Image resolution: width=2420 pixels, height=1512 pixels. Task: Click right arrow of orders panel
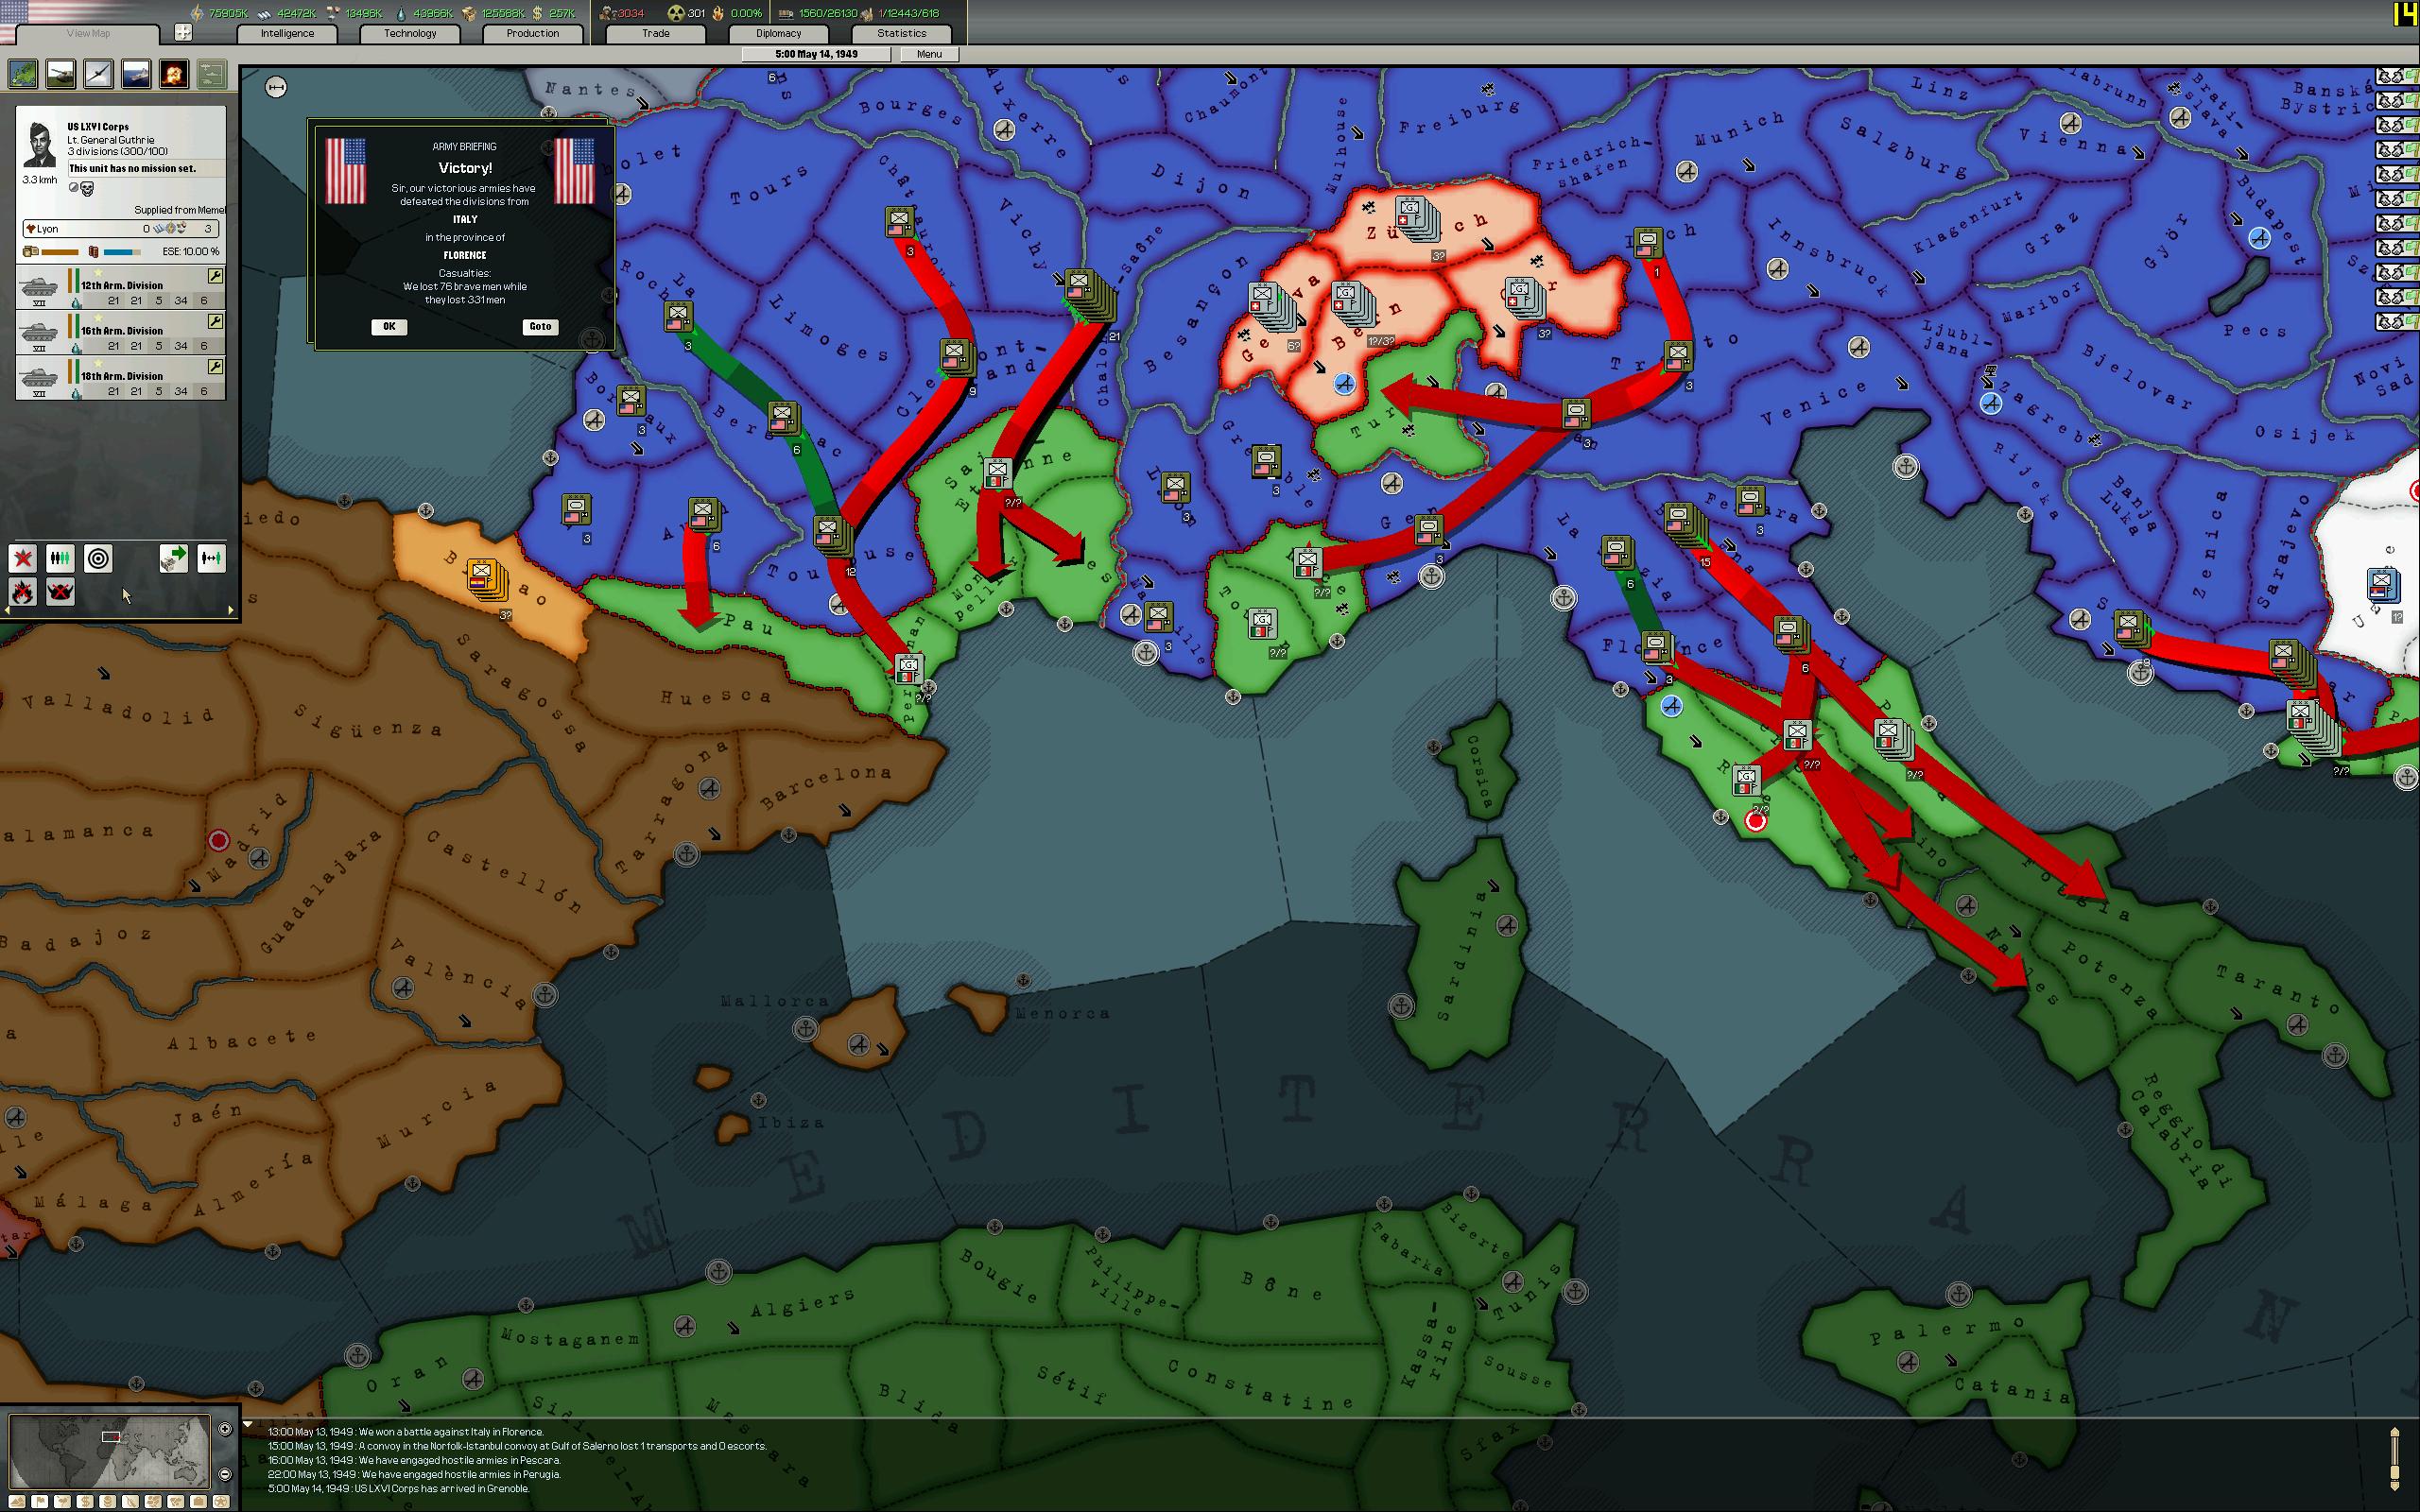[x=231, y=610]
